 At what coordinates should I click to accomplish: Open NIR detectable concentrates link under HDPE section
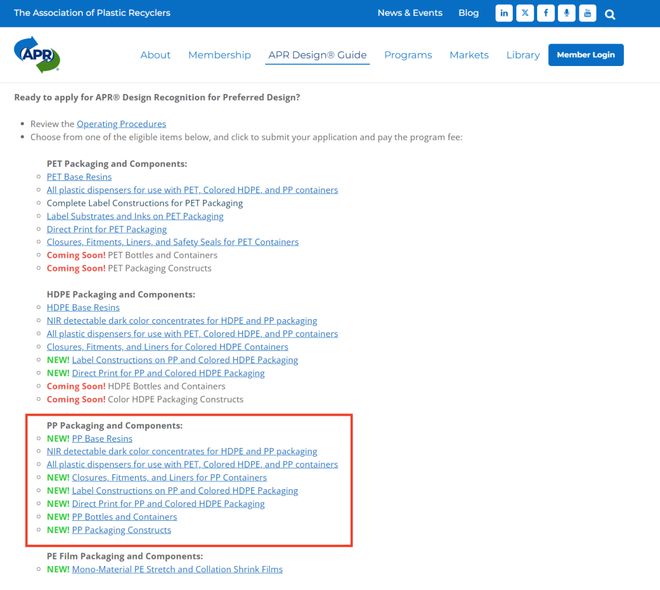click(182, 321)
